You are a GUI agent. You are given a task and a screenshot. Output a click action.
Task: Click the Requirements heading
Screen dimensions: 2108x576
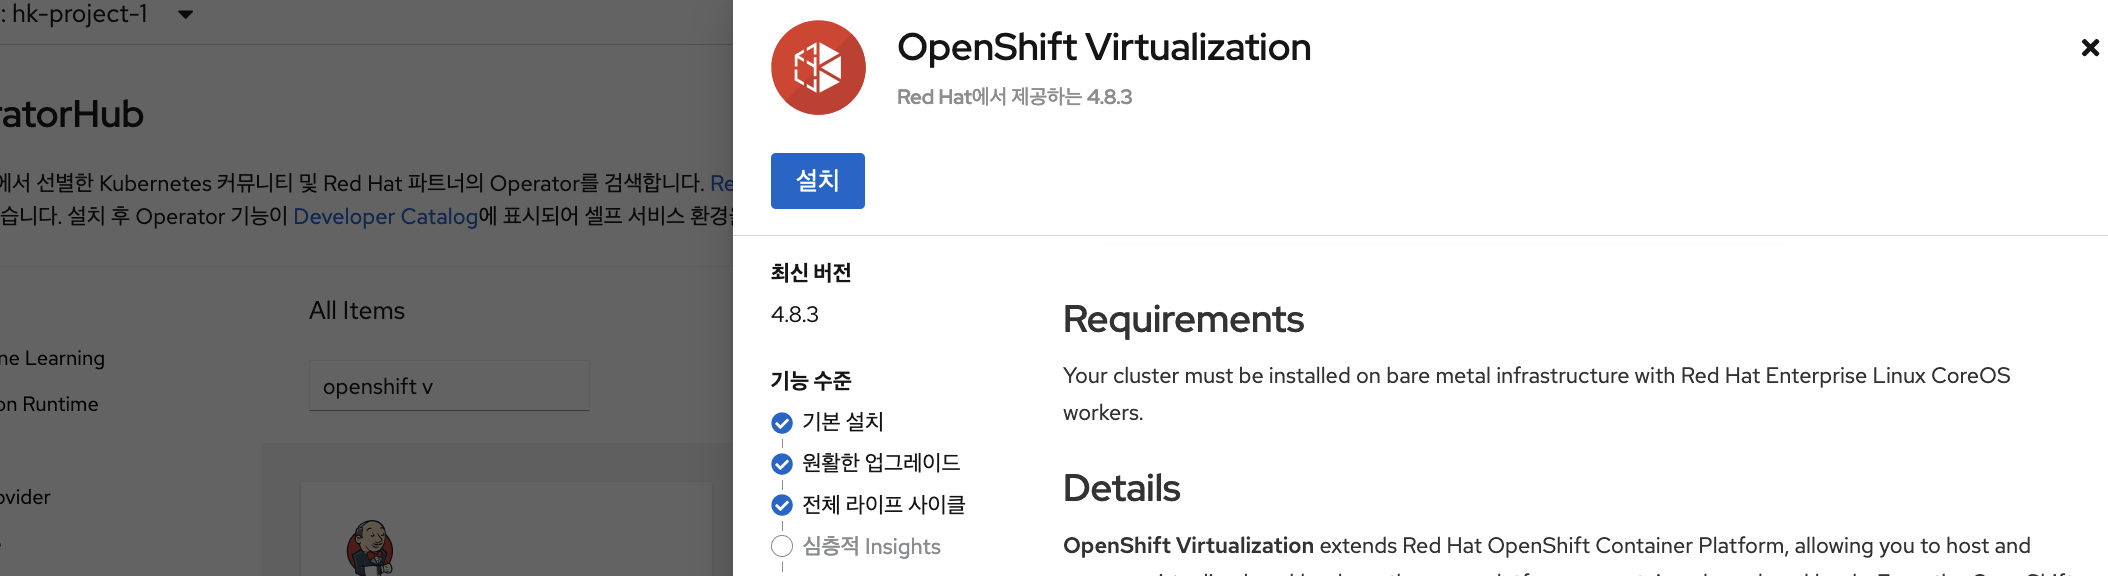coord(1183,320)
